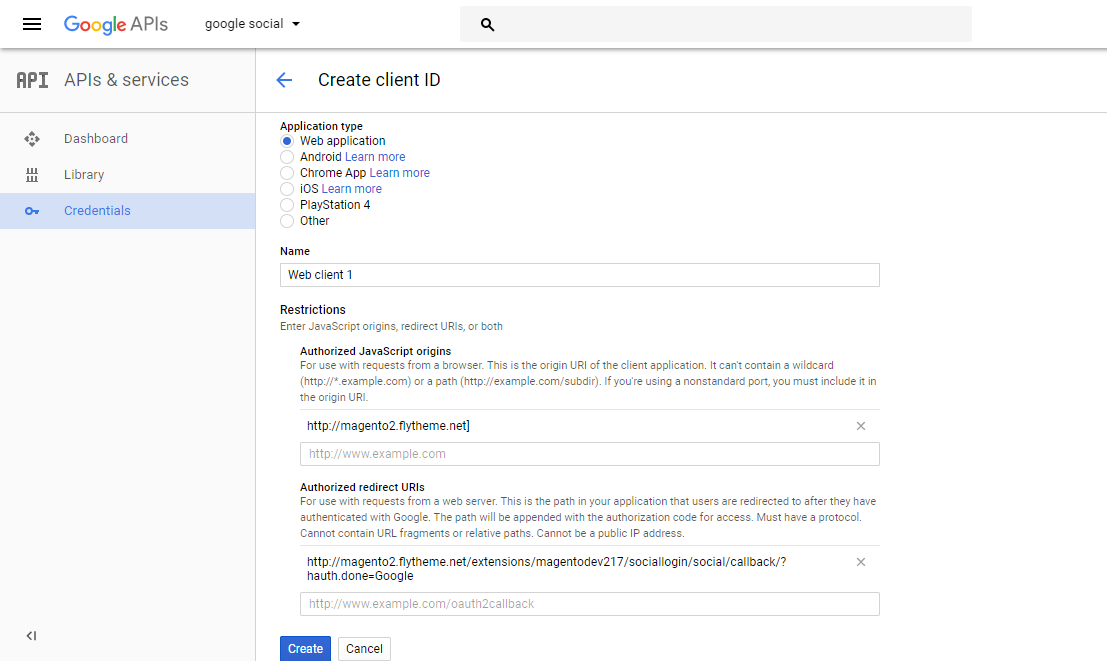The height and width of the screenshot is (661, 1107).
Task: Click the empty JavaScript origins input field
Action: pos(590,454)
